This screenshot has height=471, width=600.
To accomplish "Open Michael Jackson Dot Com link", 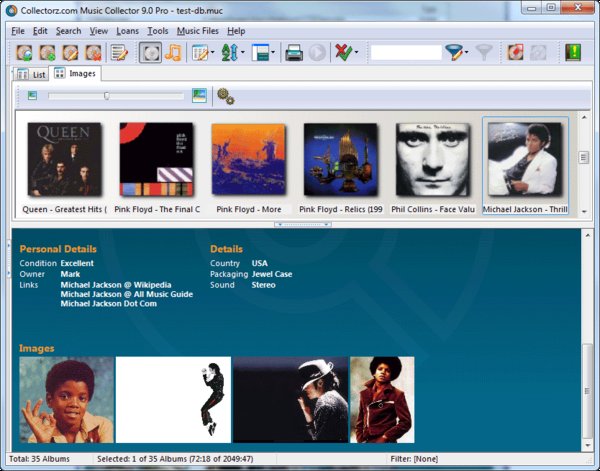I will coord(109,304).
